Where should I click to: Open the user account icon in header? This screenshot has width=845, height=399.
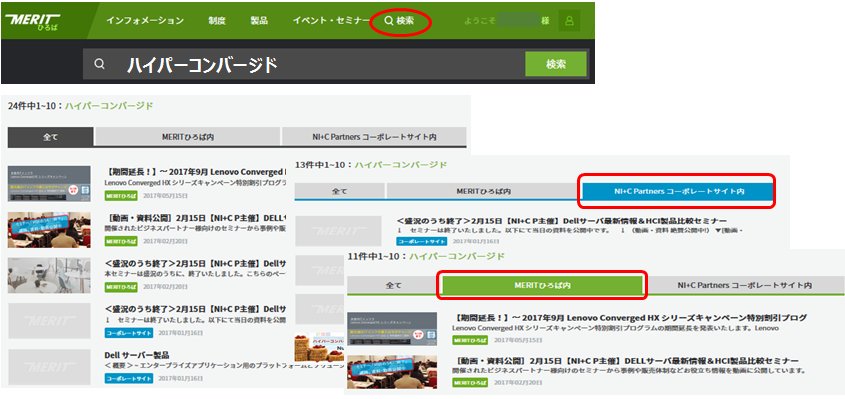tap(570, 20)
